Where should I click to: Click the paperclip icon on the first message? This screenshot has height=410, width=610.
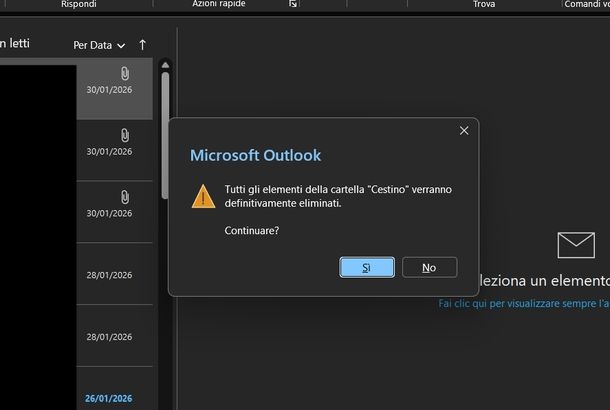pos(124,73)
